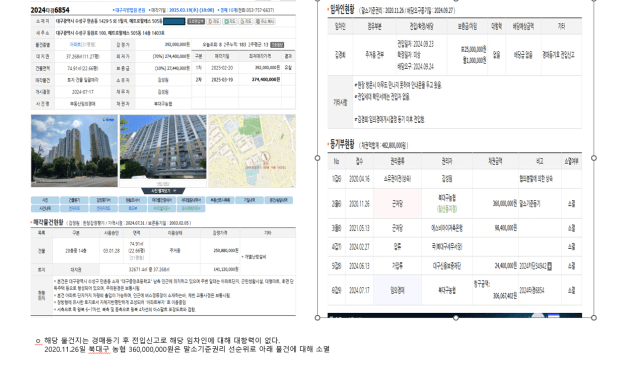Open the green Naver map icon button
Viewport: 640px width, 374px height.
tap(230, 21)
